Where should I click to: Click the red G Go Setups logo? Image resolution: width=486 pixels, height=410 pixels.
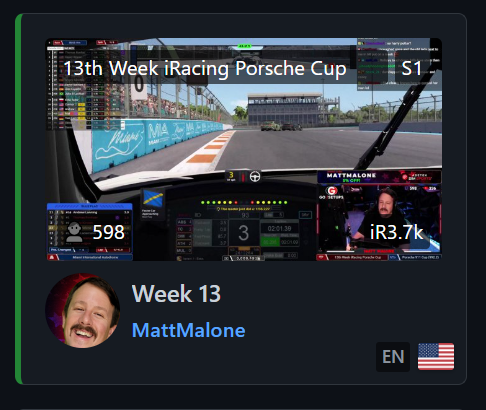(332, 191)
